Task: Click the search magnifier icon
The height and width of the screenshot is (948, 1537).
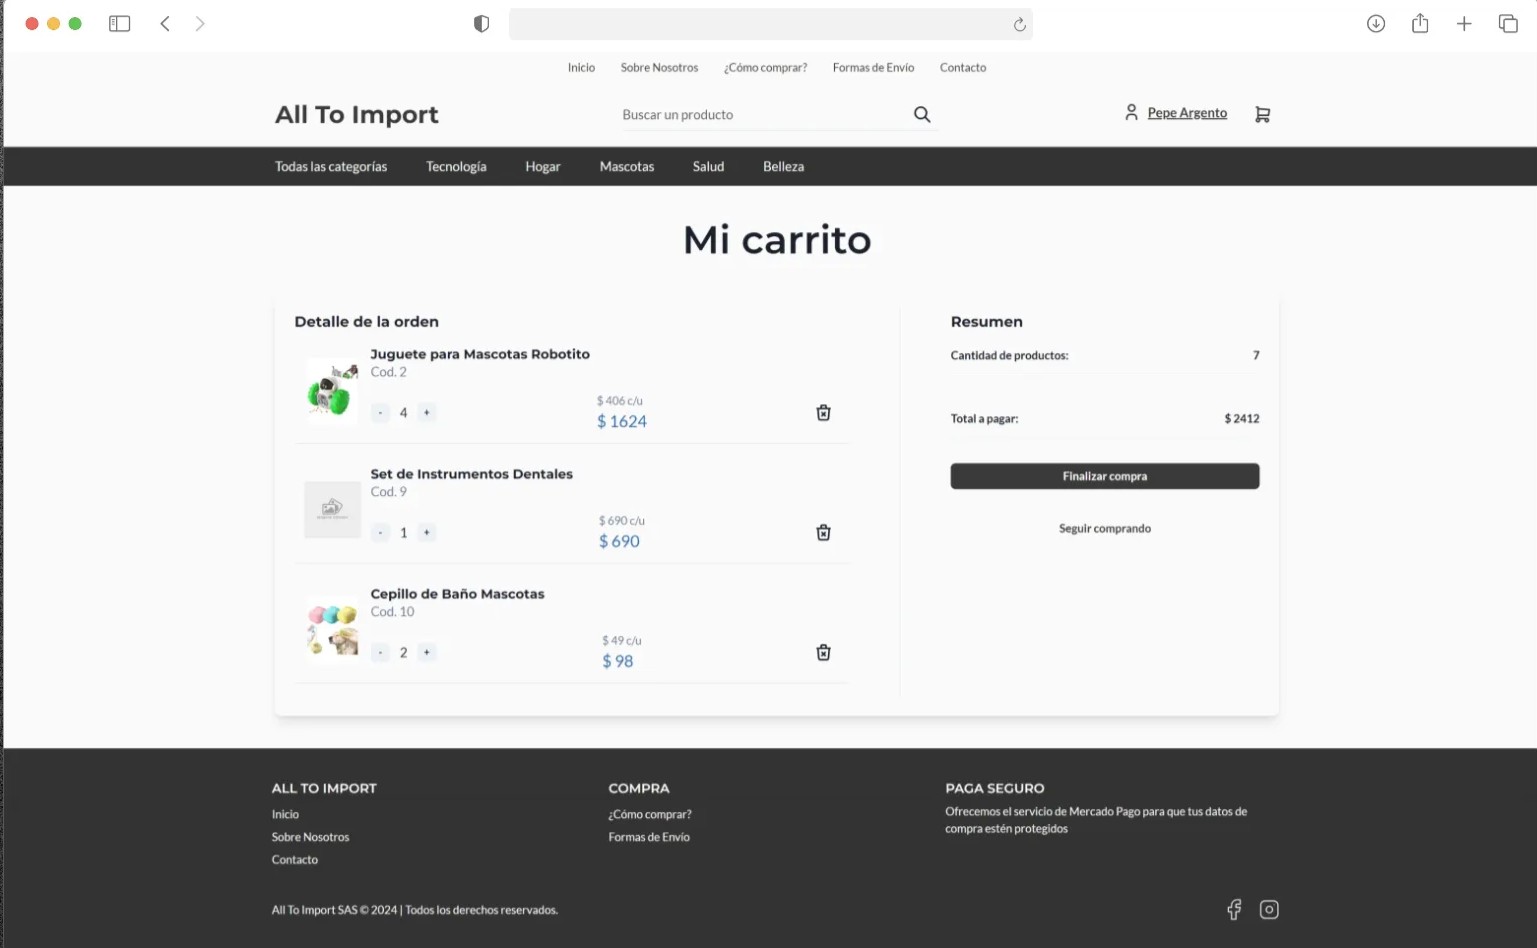Action: [x=922, y=115]
